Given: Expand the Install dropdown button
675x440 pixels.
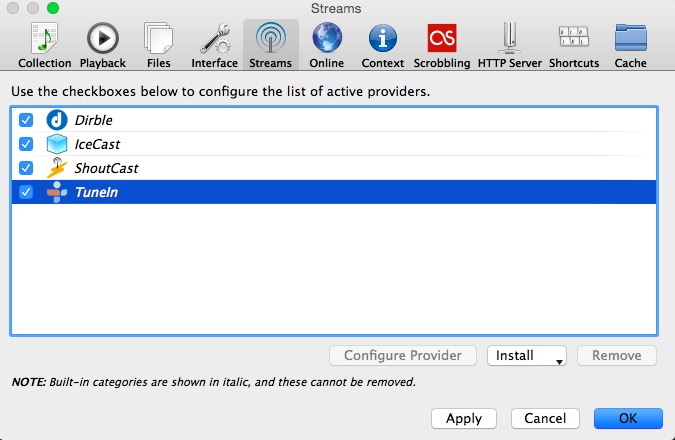Looking at the screenshot, I should (x=526, y=356).
